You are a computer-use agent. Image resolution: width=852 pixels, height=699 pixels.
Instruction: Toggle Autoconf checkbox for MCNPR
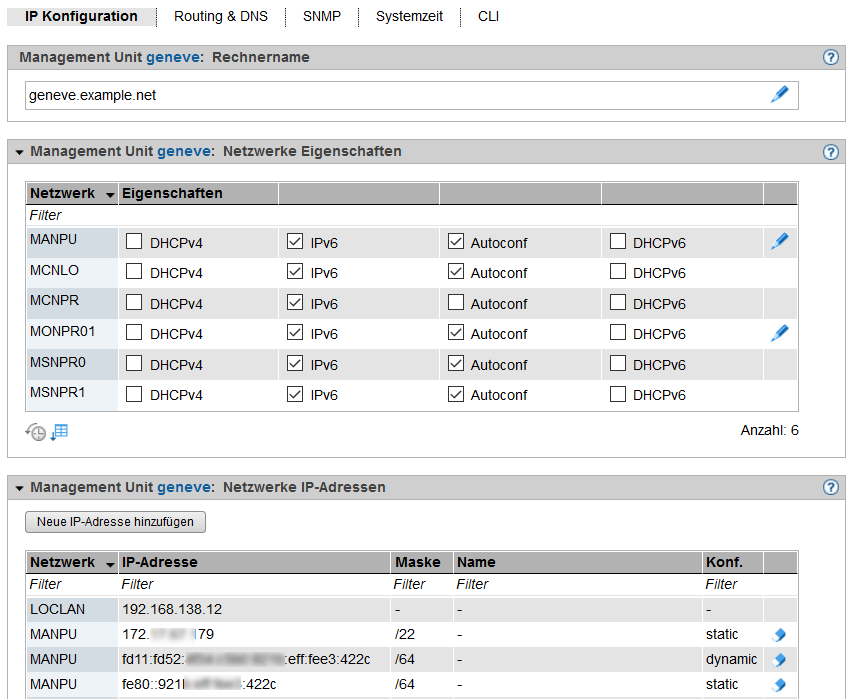456,303
